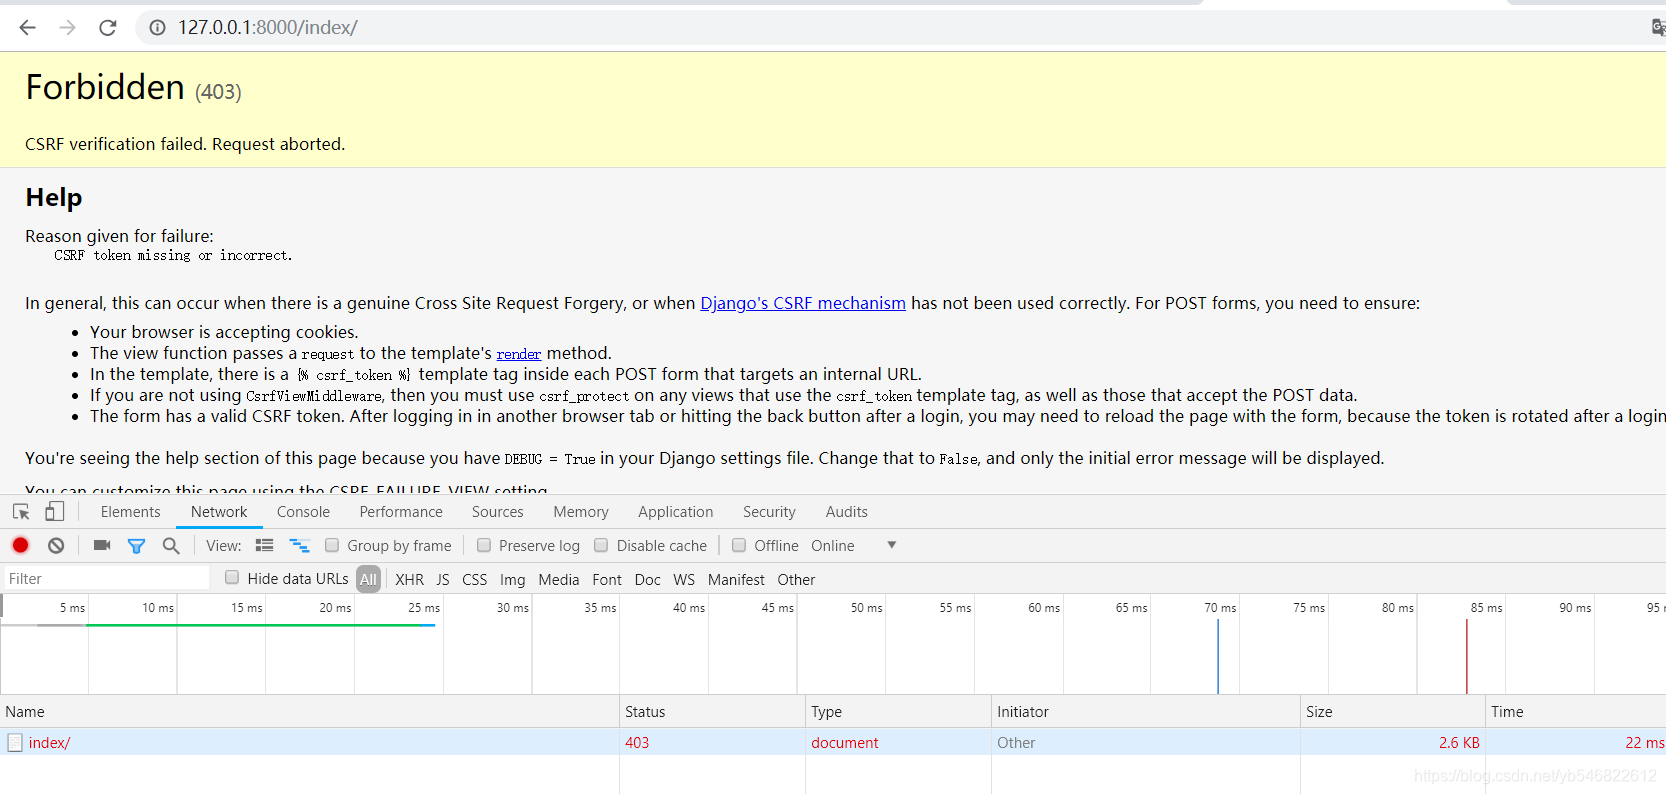Filter requests by Other type

click(796, 580)
